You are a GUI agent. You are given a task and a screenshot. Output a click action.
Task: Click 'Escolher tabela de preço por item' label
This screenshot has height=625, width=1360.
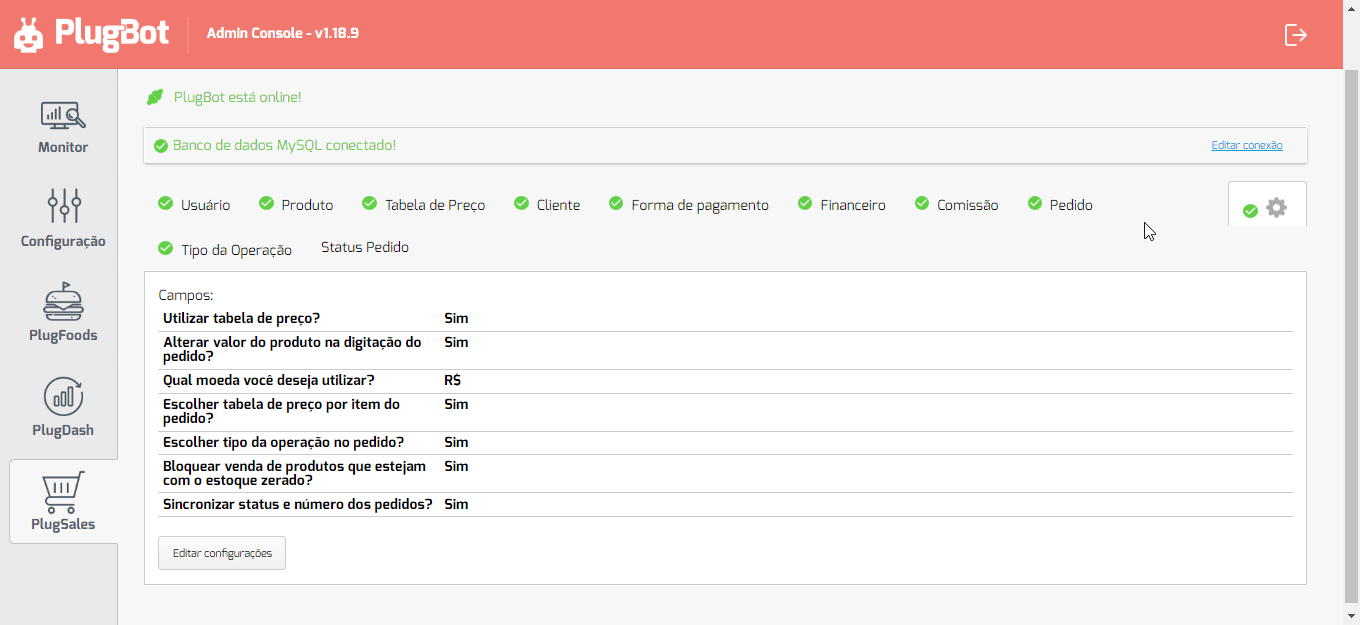click(281, 412)
